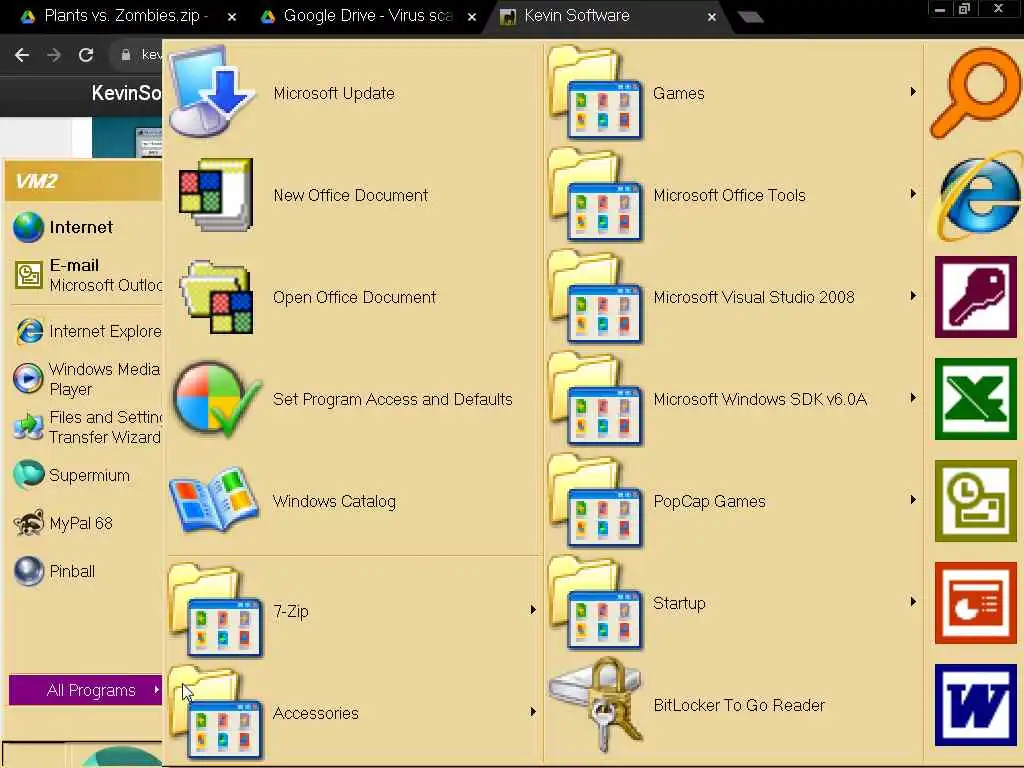Close the Kevin Software browser tab
This screenshot has height=768, width=1024.
(x=712, y=17)
